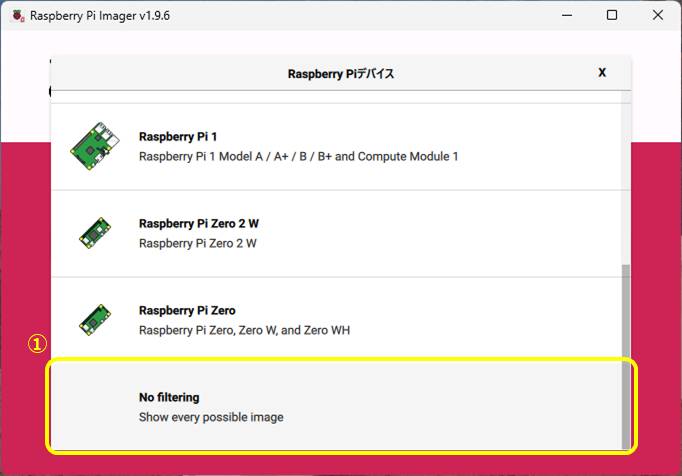Minimize the Raspberry Pi Imager window

coord(565,16)
